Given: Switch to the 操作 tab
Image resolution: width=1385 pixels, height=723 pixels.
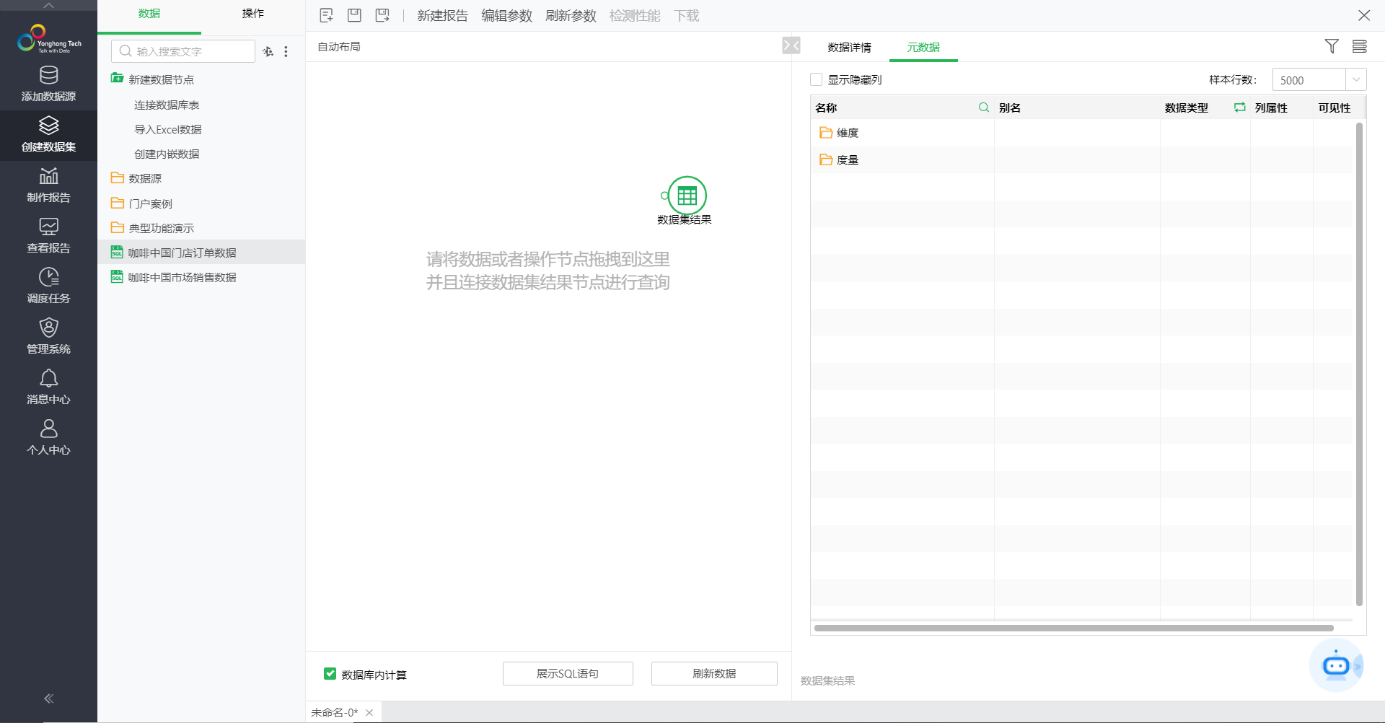Looking at the screenshot, I should click(253, 14).
